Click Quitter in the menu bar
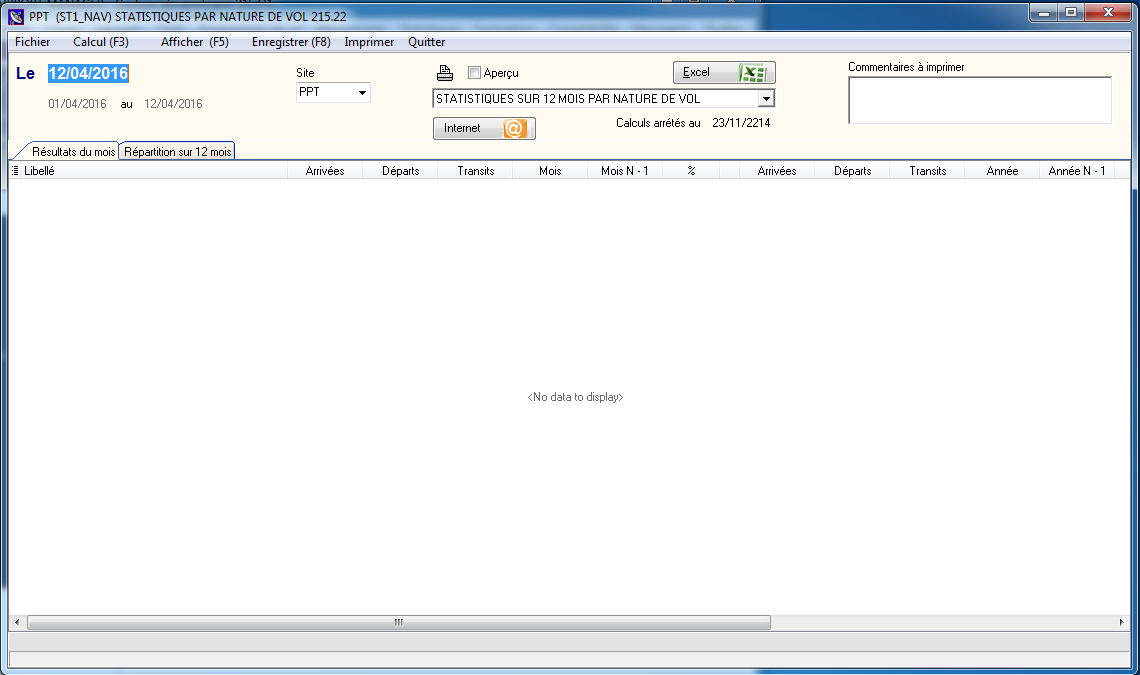Viewport: 1140px width, 675px height. 427,42
